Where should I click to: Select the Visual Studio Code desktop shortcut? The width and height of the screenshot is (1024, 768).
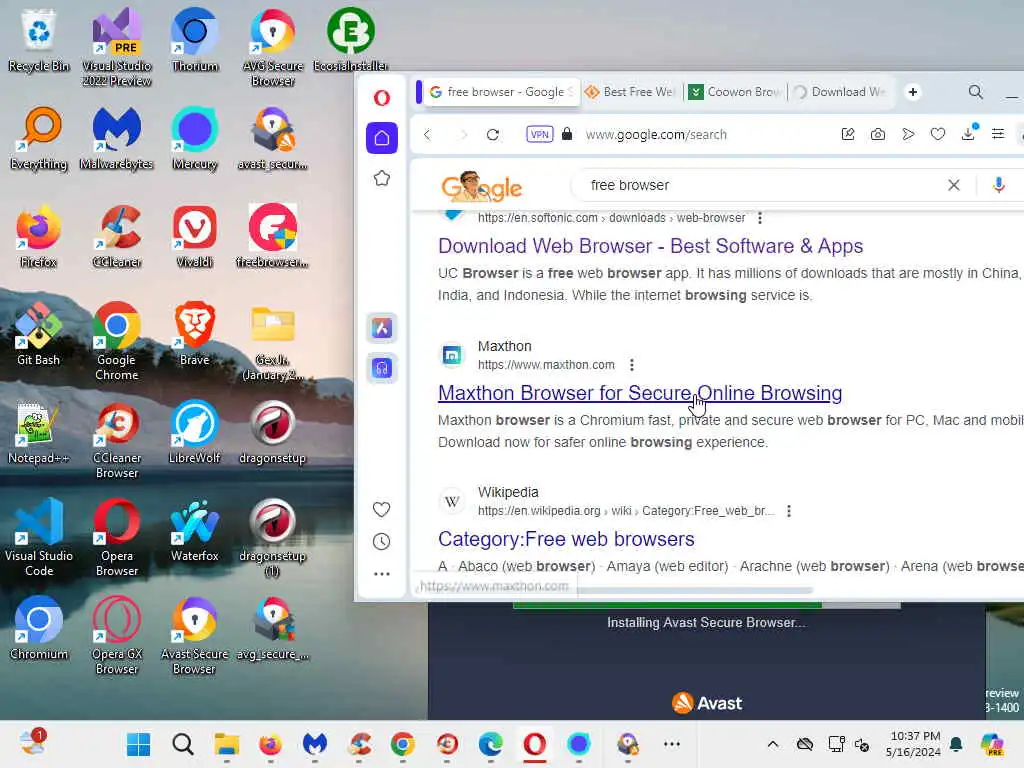pyautogui.click(x=39, y=538)
